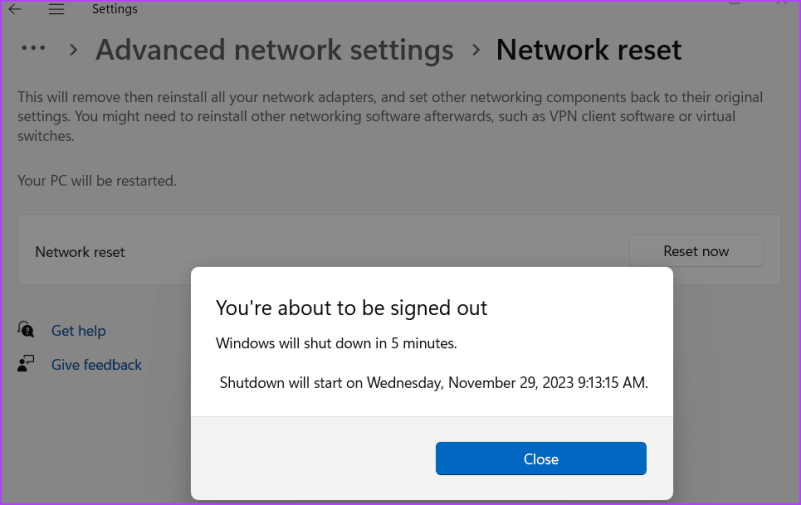
Task: Click "Your PC will be restarted" text
Action: pyautogui.click(x=97, y=181)
